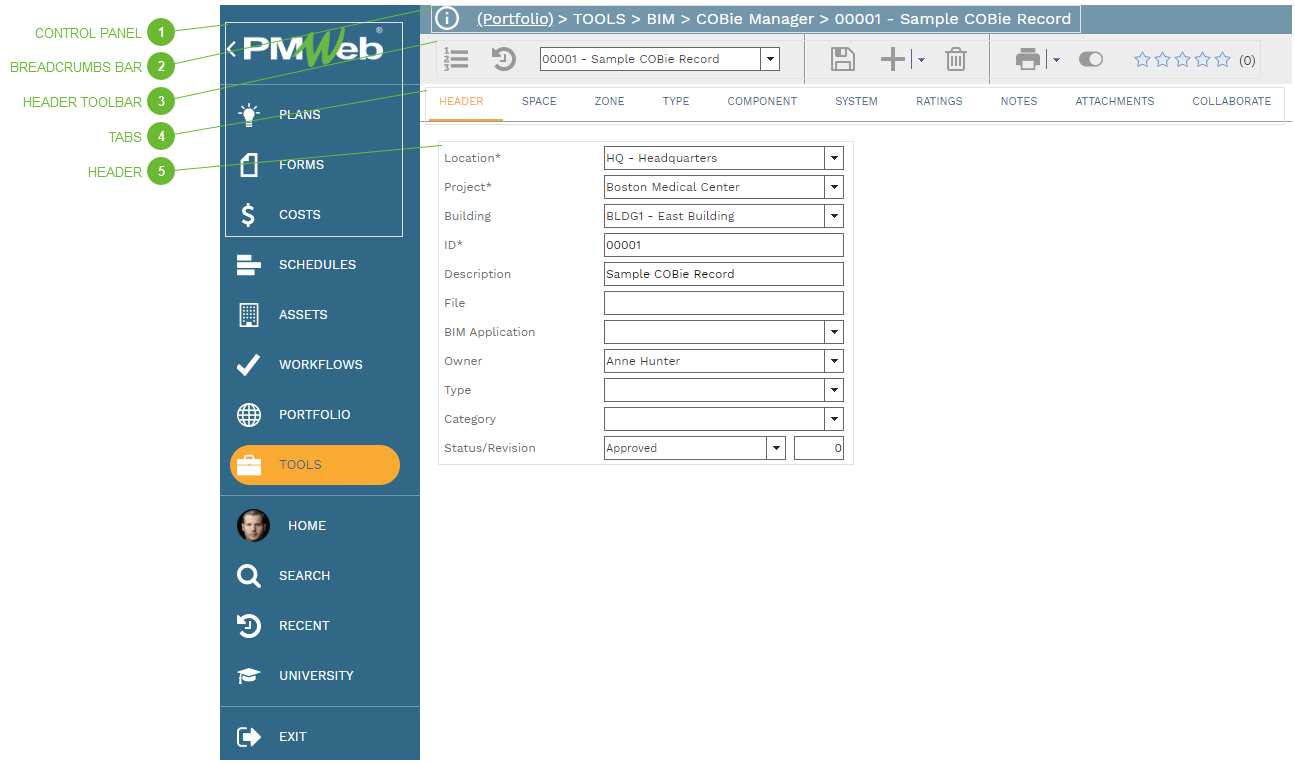Open the records list icon in the toolbar
Viewport: 1295px width, 763px height.
(456, 59)
